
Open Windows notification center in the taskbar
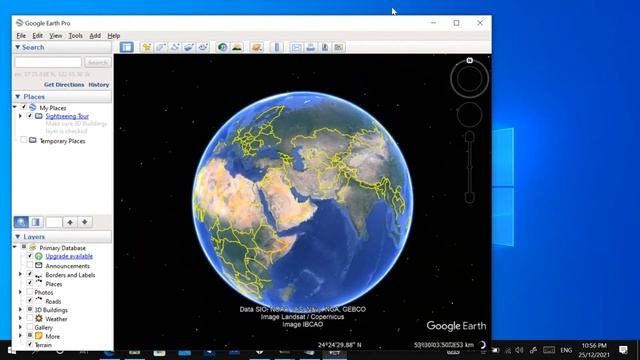pyautogui.click(x=623, y=350)
